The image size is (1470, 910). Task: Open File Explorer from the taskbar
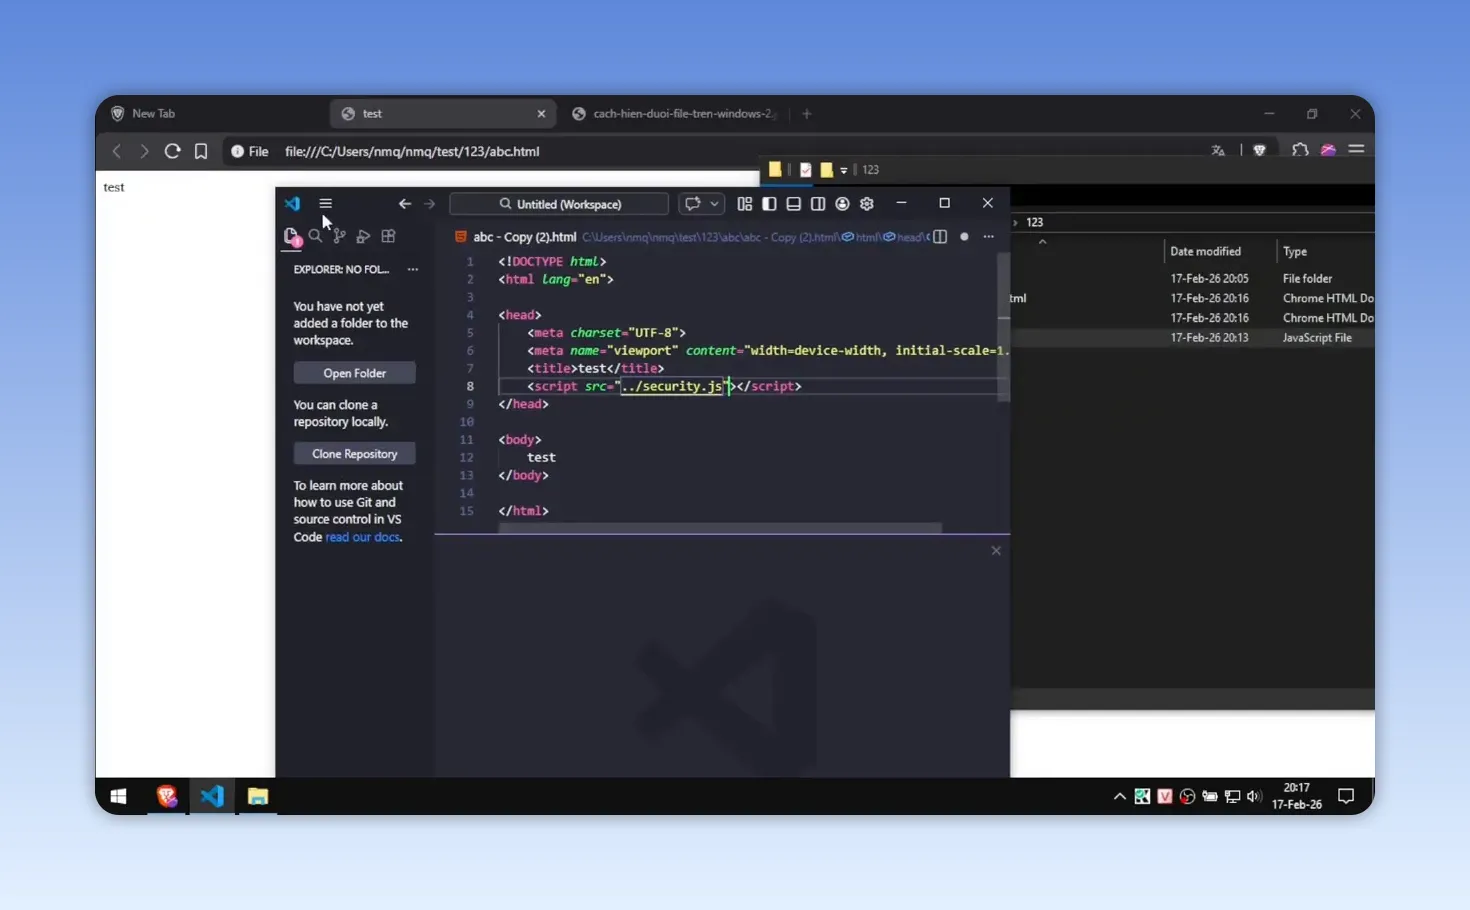tap(258, 796)
